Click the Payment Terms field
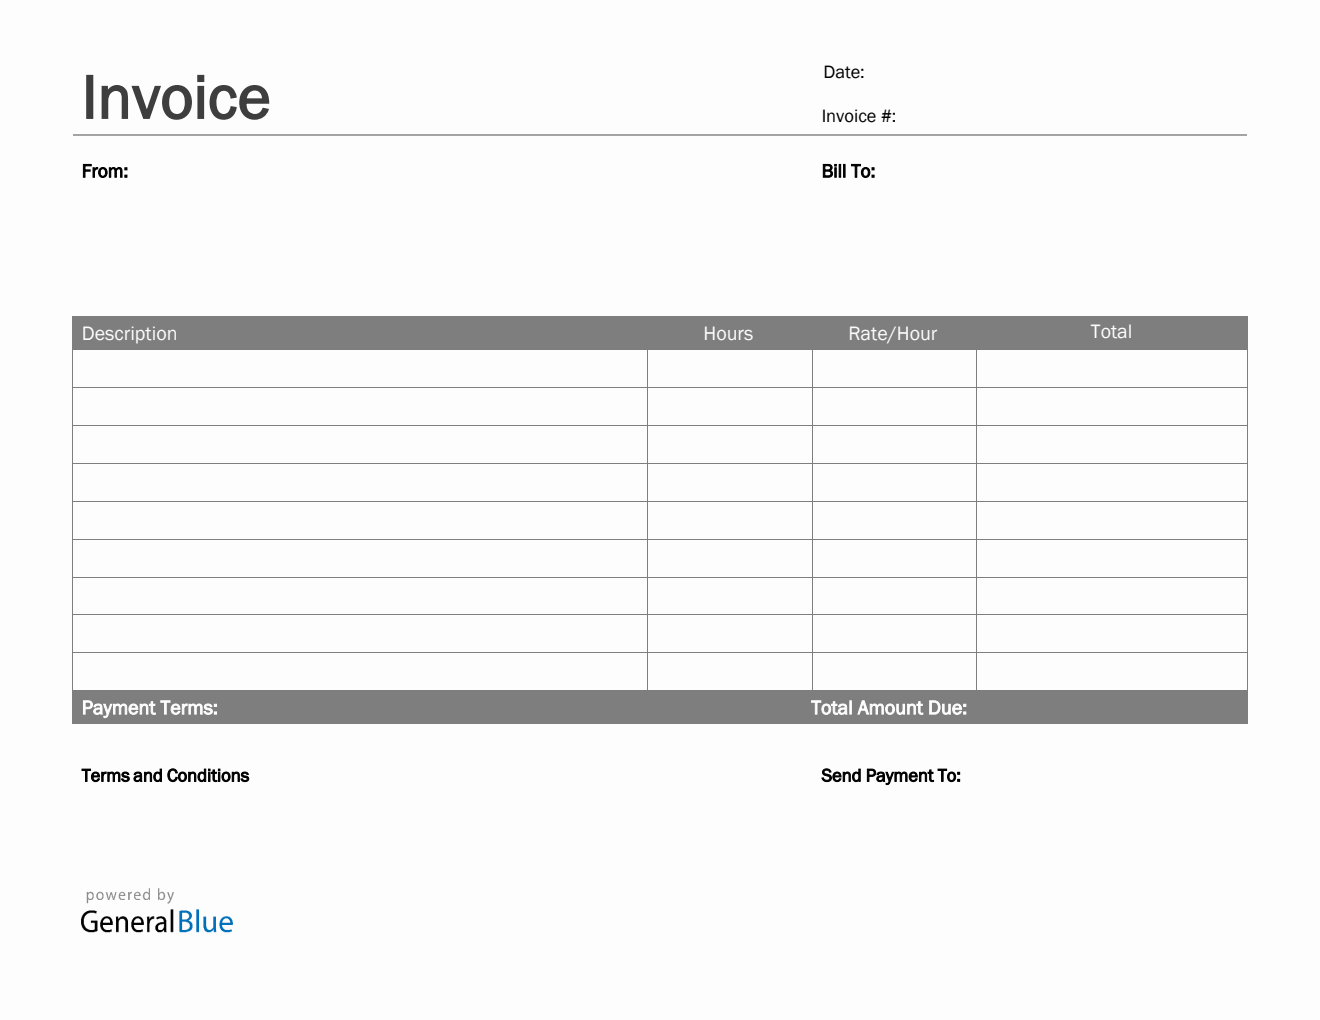 point(150,708)
